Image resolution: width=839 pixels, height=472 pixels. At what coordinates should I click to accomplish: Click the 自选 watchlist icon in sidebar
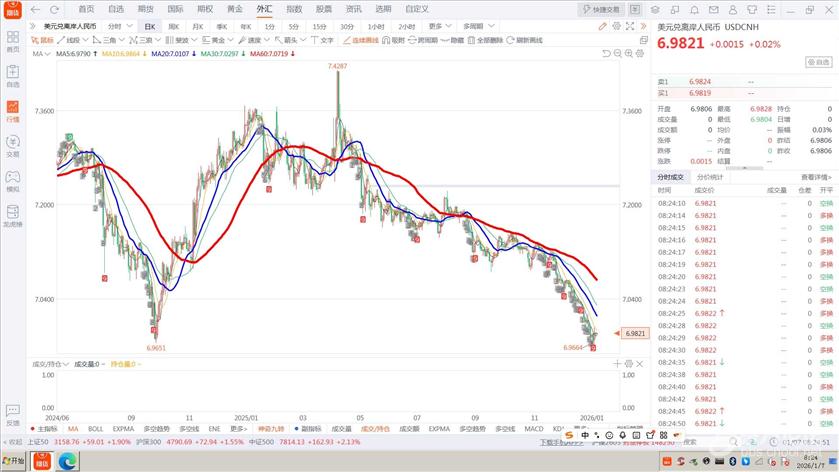[x=13, y=76]
